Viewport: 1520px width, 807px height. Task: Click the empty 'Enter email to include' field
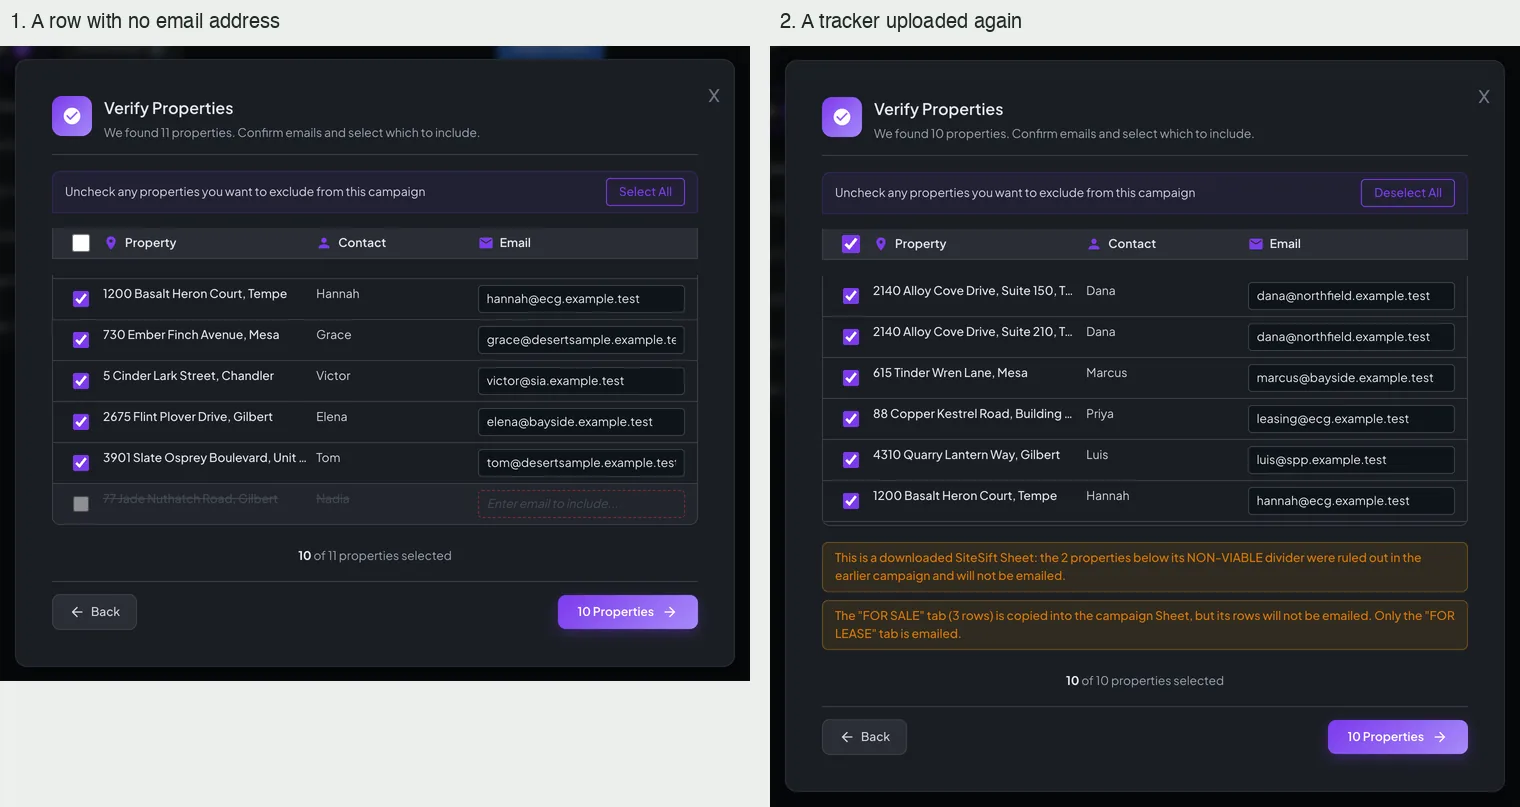tap(581, 504)
